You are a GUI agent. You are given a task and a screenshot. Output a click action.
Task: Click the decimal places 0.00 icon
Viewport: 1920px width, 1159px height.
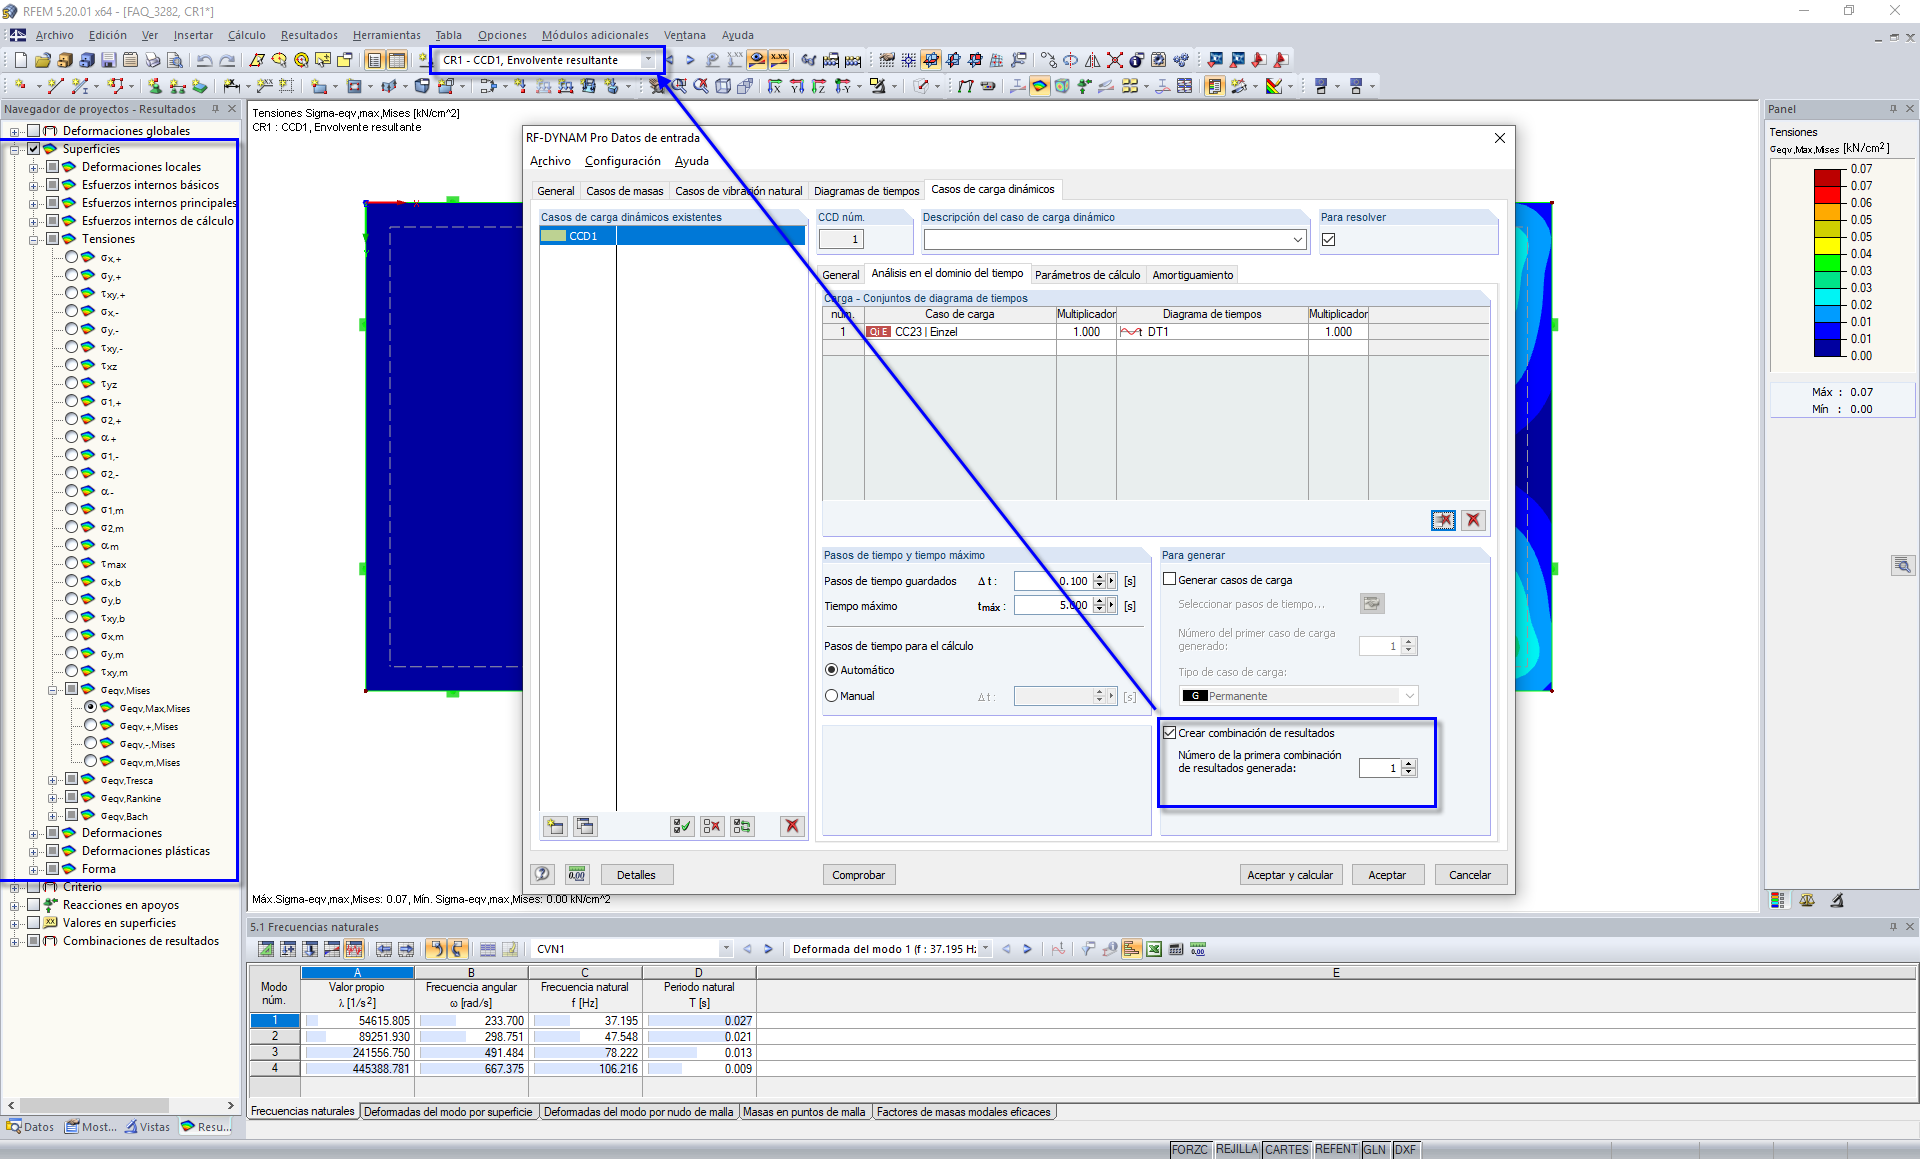577,874
